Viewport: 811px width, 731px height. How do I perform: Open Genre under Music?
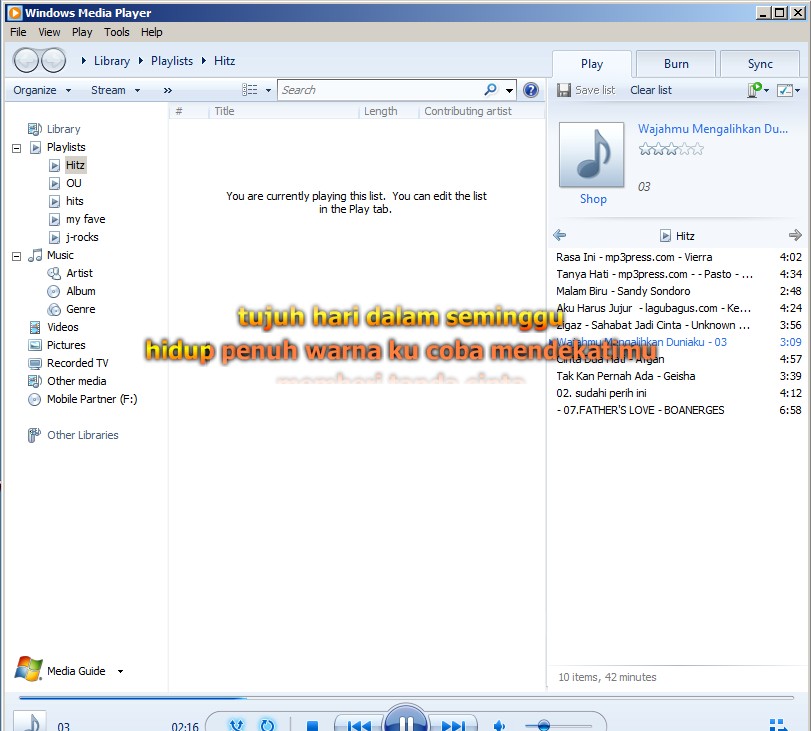pyautogui.click(x=81, y=309)
